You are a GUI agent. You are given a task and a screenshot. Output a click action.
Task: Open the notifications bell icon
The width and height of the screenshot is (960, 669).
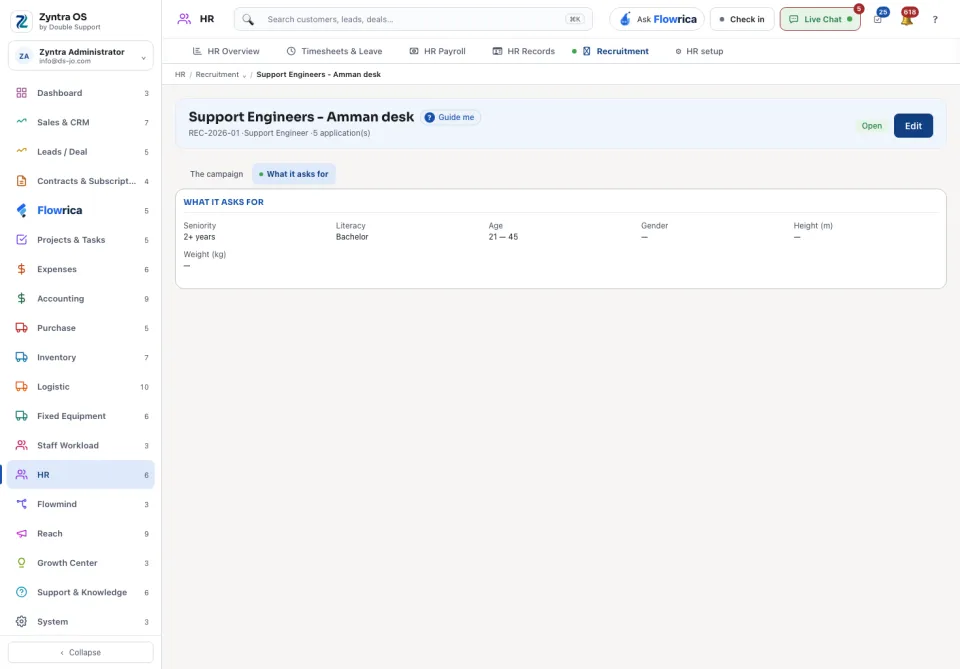point(907,19)
